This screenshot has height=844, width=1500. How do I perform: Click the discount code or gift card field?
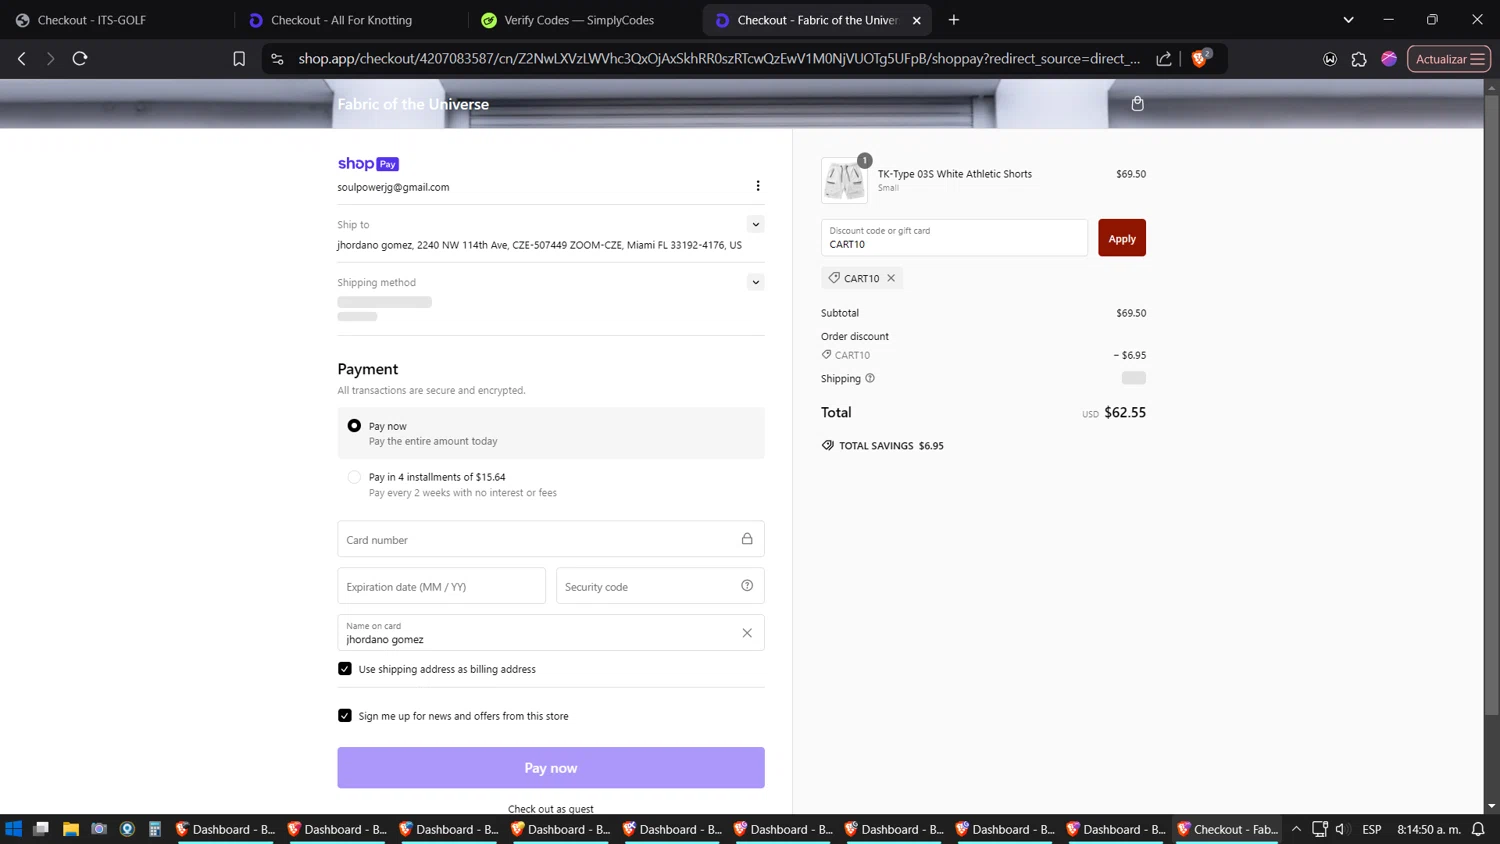point(954,238)
